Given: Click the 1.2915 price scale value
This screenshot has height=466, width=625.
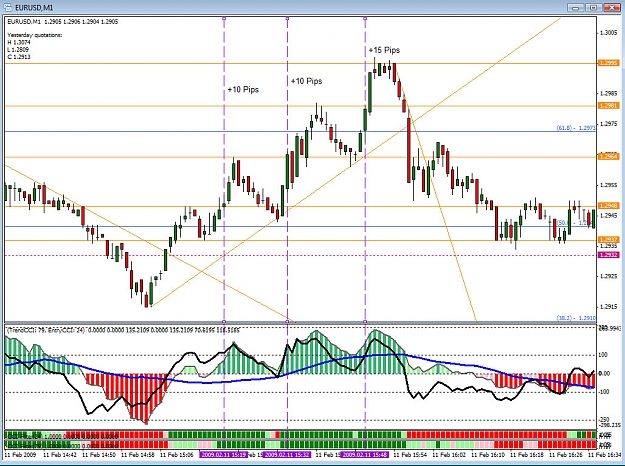Looking at the screenshot, I should 609,307.
